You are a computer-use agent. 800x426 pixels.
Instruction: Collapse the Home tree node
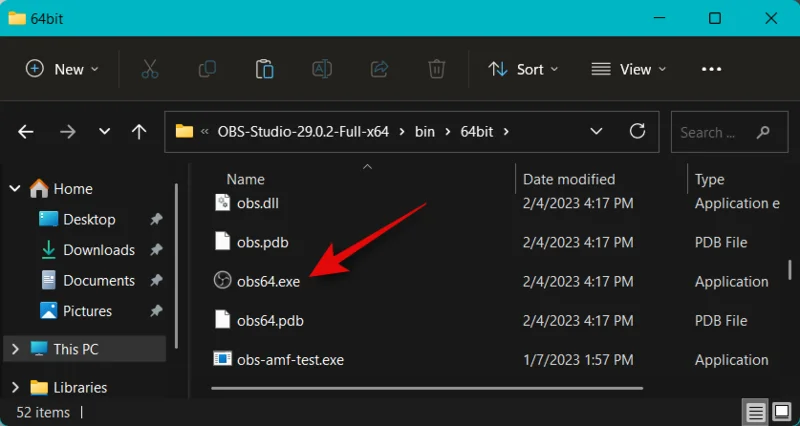15,189
